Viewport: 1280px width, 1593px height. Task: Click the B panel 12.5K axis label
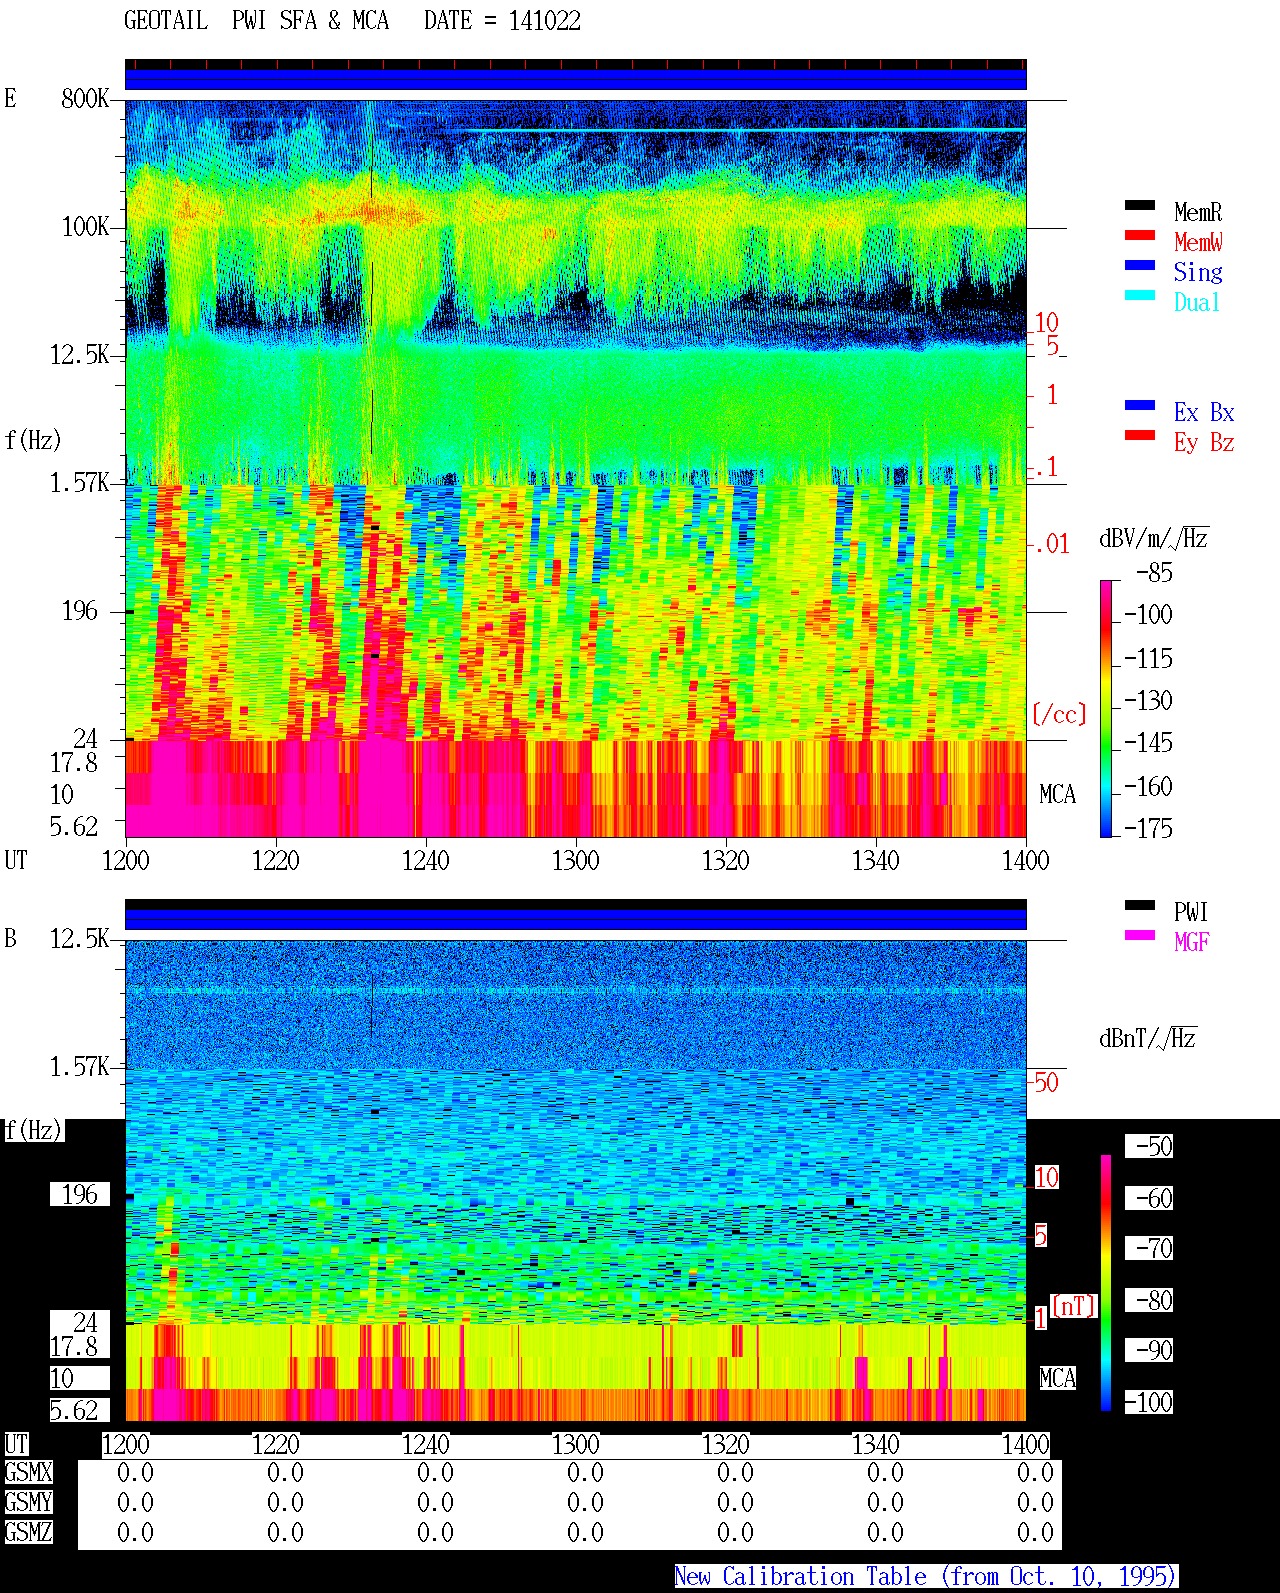tap(80, 939)
